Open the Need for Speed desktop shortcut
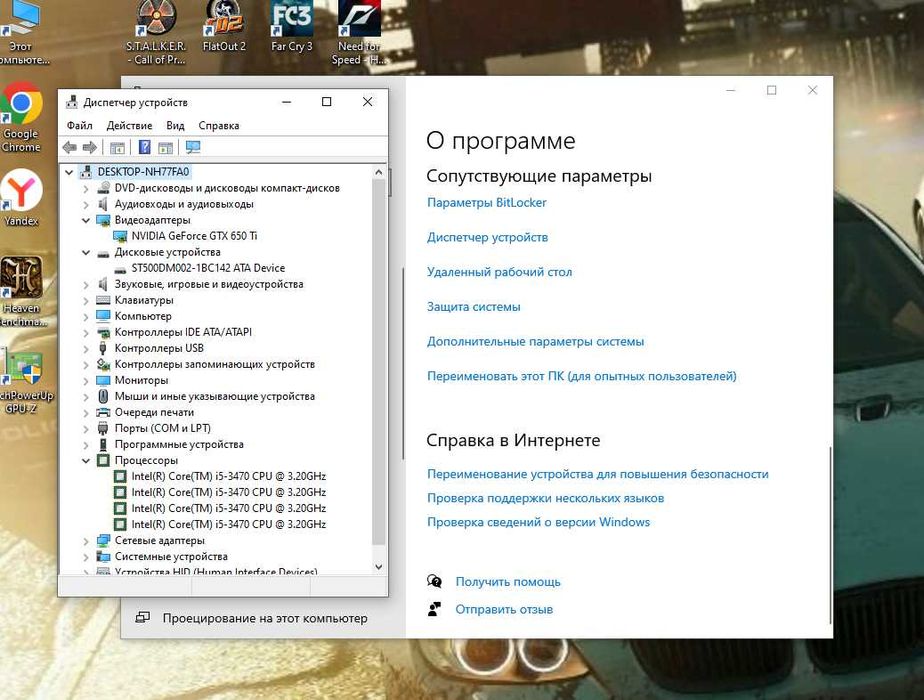The image size is (924, 700). tap(359, 32)
